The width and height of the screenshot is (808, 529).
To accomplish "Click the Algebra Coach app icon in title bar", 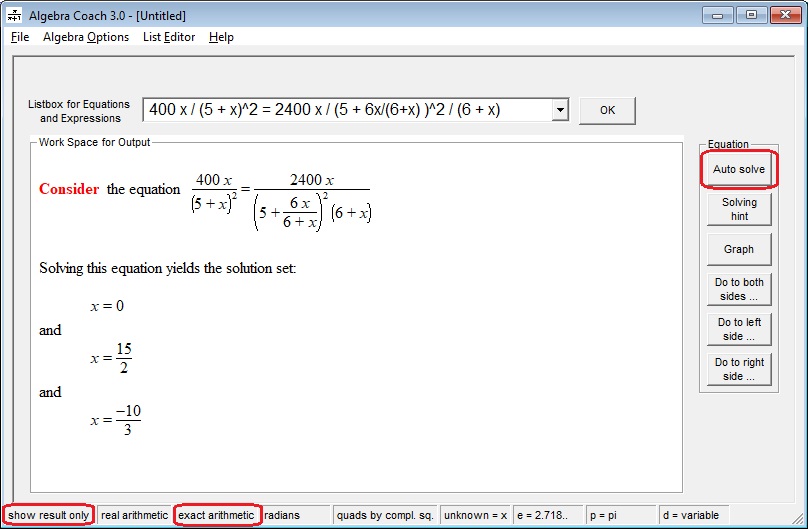I will click(14, 15).
